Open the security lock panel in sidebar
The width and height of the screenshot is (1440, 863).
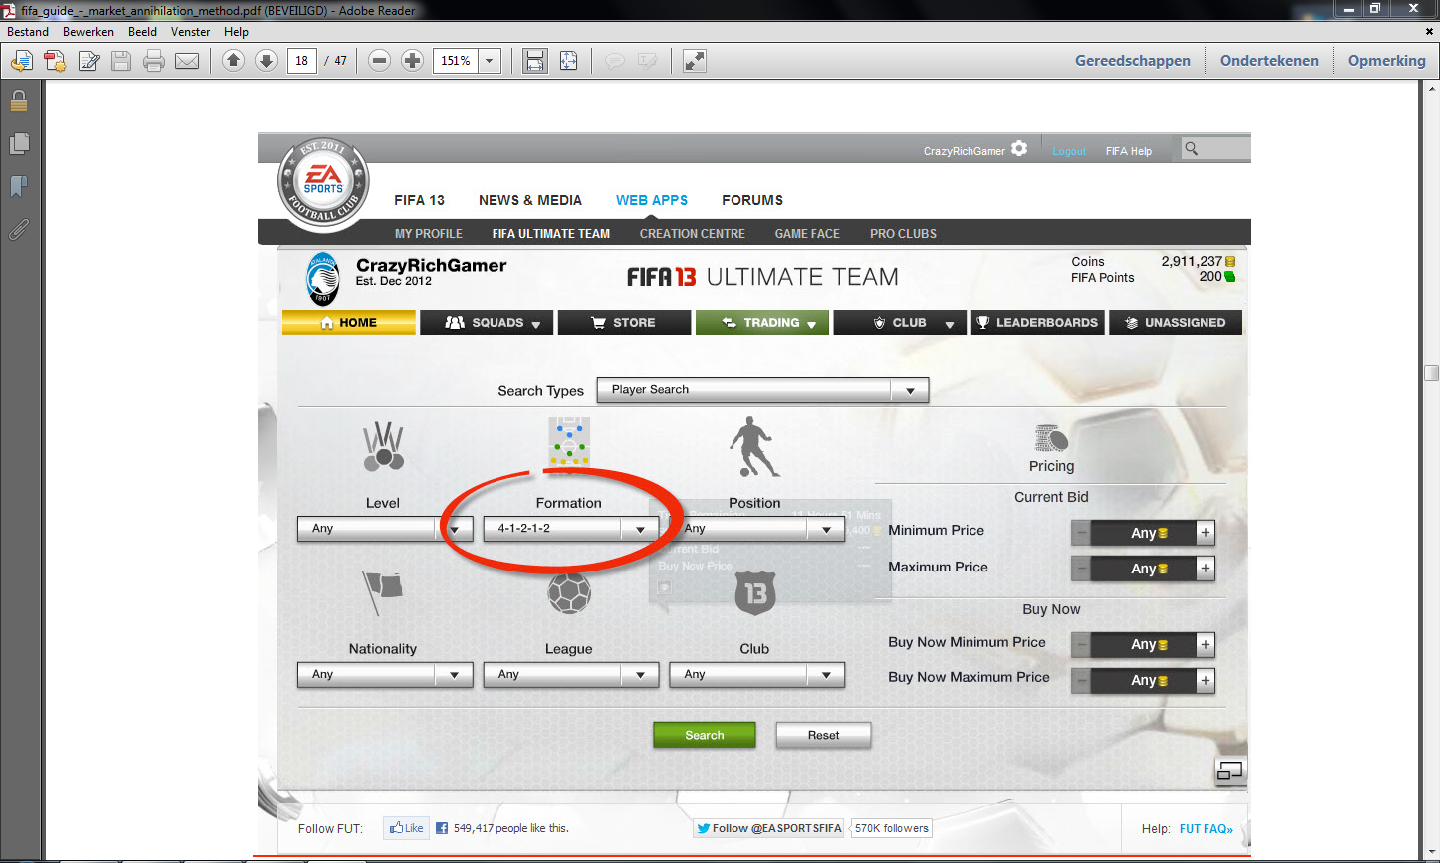[x=19, y=100]
